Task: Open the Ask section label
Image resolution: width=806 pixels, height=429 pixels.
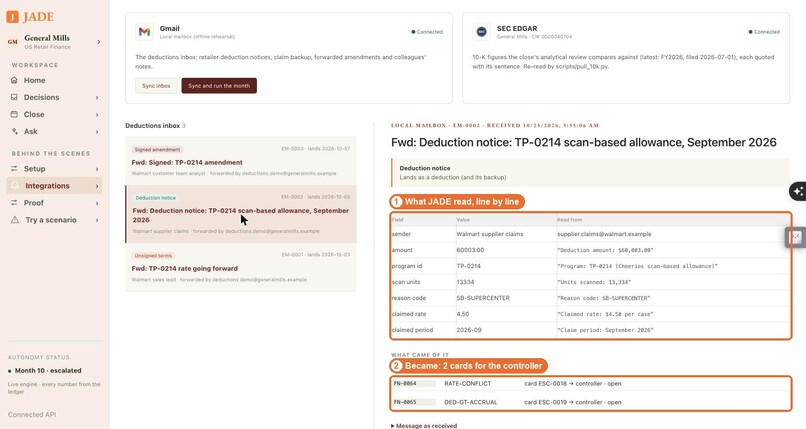Action: click(x=31, y=131)
